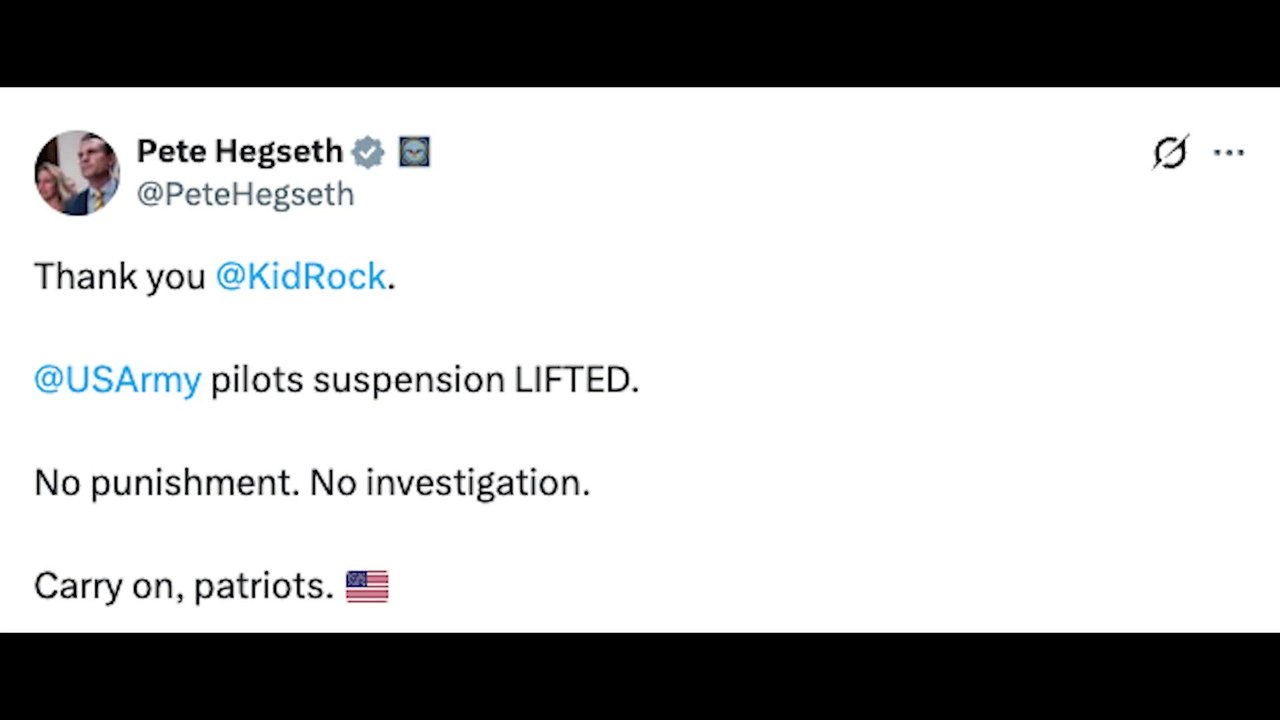This screenshot has width=1280, height=720.
Task: Click the text "Carry on, patriots."
Action: (x=184, y=586)
